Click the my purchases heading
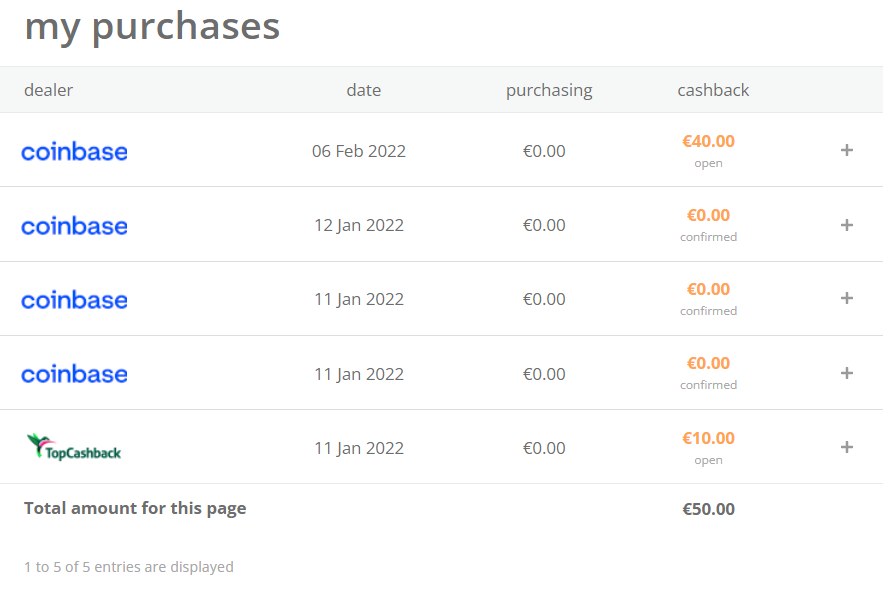Viewport: 883px width, 591px height. [x=152, y=27]
